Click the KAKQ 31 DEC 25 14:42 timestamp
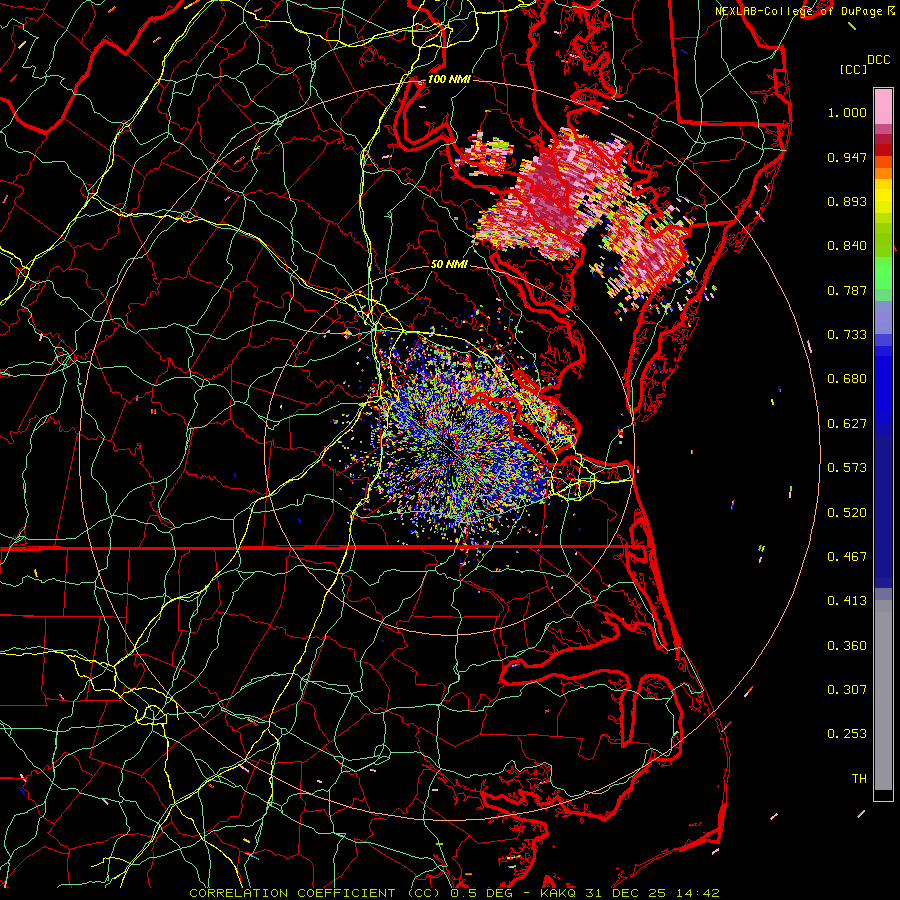Viewport: 900px width, 900px height. coord(630,893)
